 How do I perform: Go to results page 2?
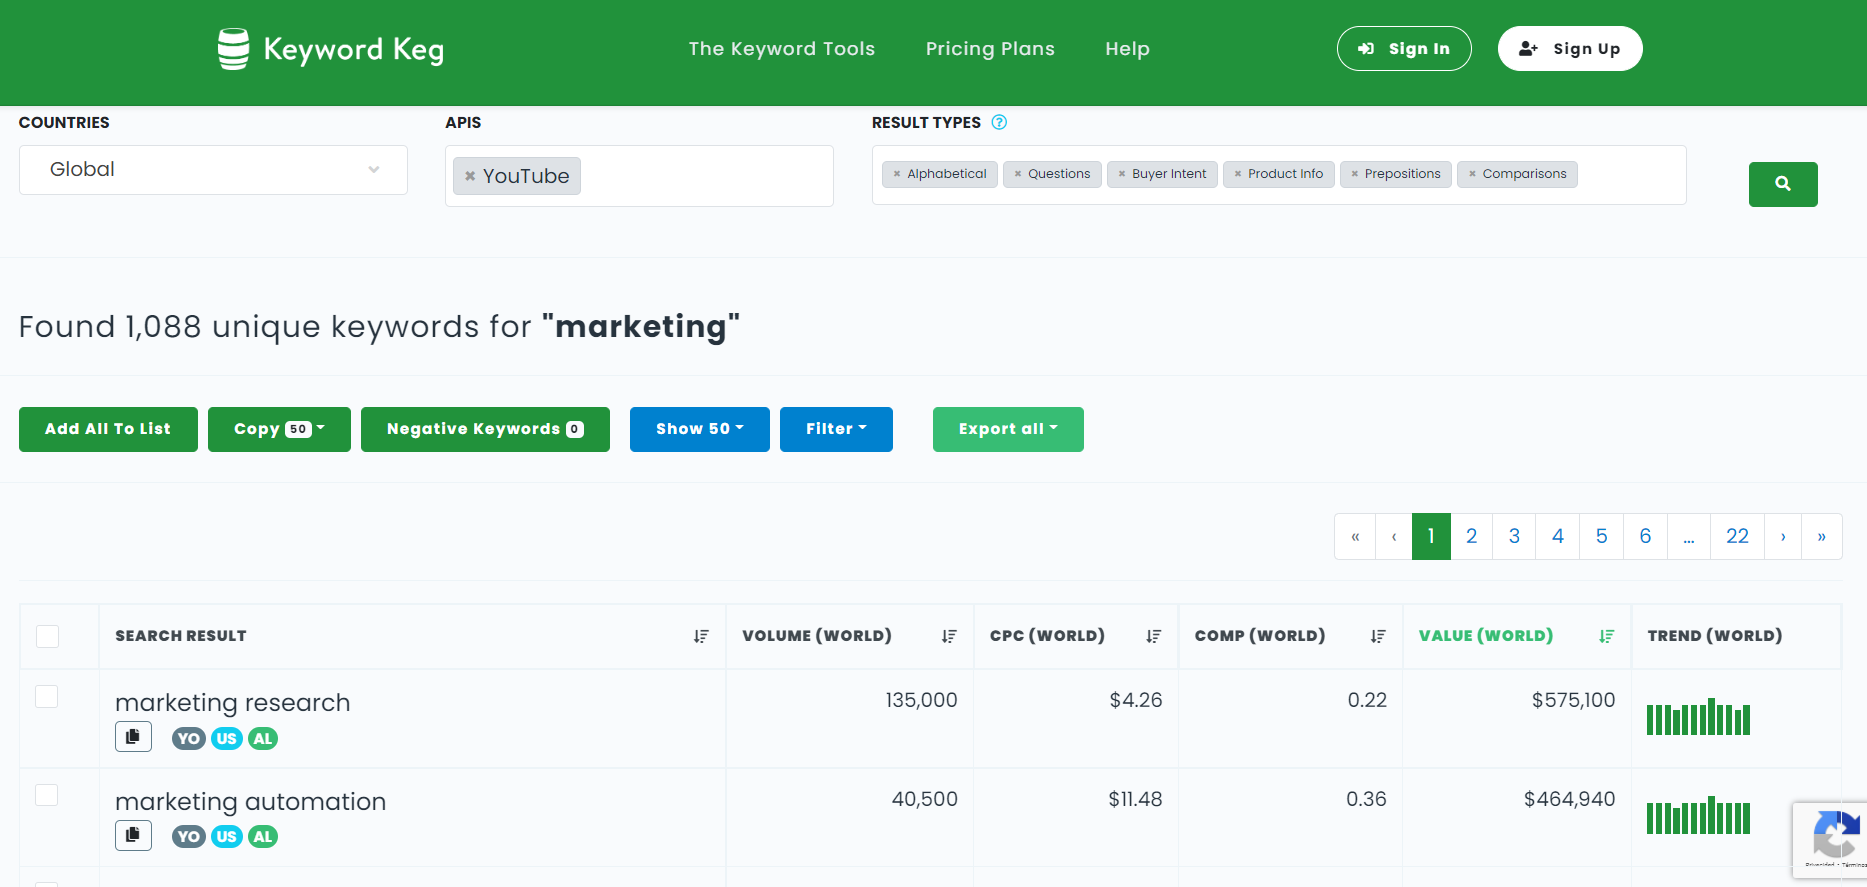1471,537
